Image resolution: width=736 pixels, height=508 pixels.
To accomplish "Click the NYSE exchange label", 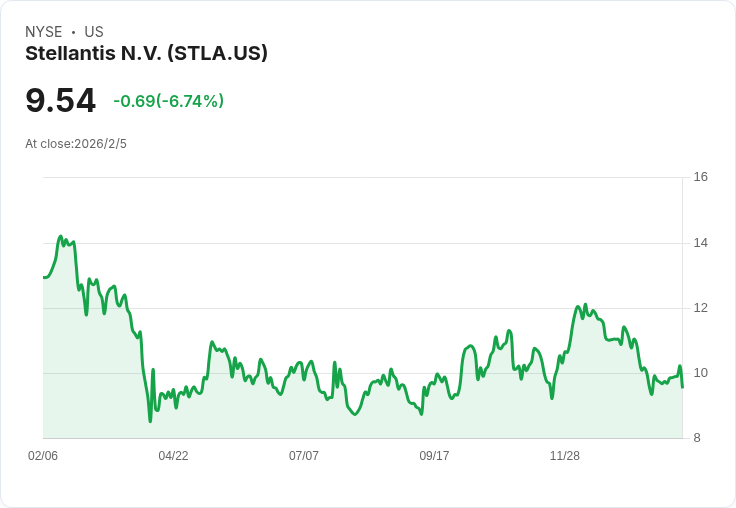I will (x=44, y=32).
